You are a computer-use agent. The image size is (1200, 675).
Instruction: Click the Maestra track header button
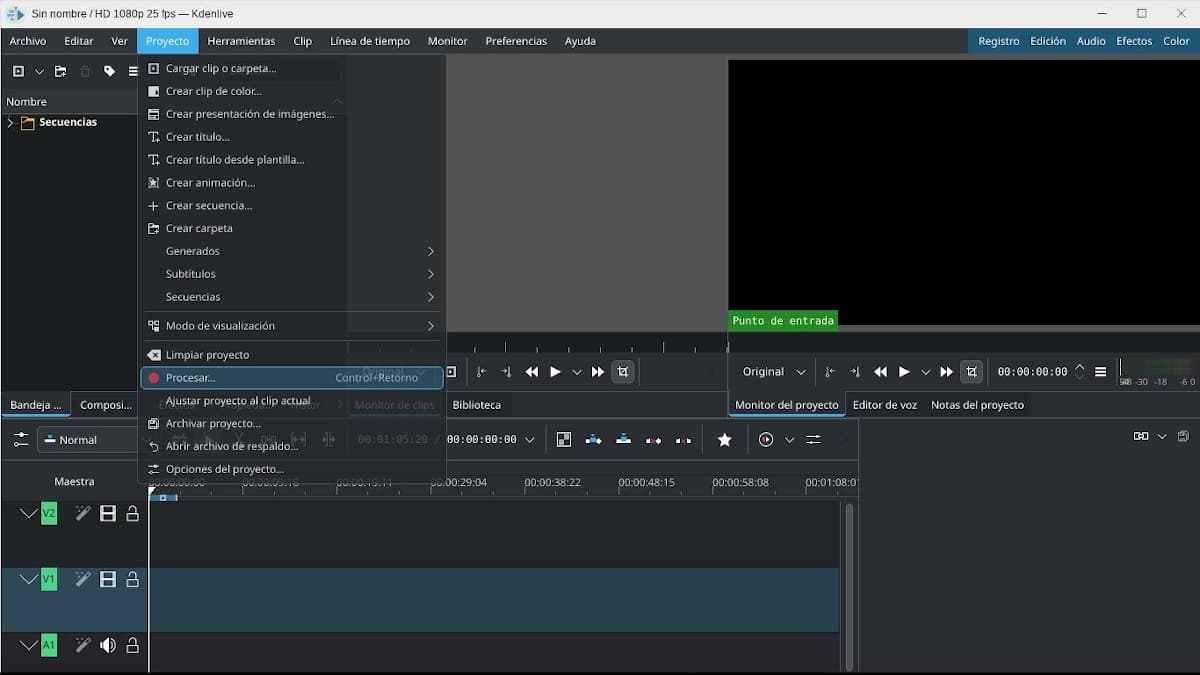point(74,482)
